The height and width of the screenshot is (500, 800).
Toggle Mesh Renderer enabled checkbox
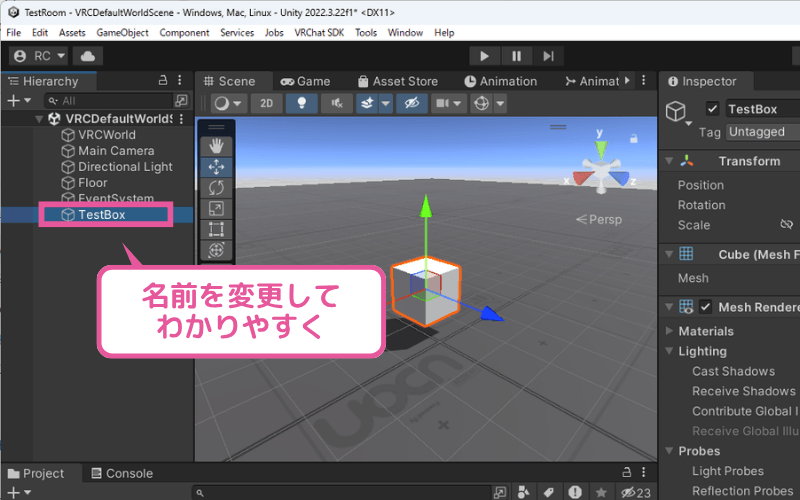pyautogui.click(x=705, y=307)
